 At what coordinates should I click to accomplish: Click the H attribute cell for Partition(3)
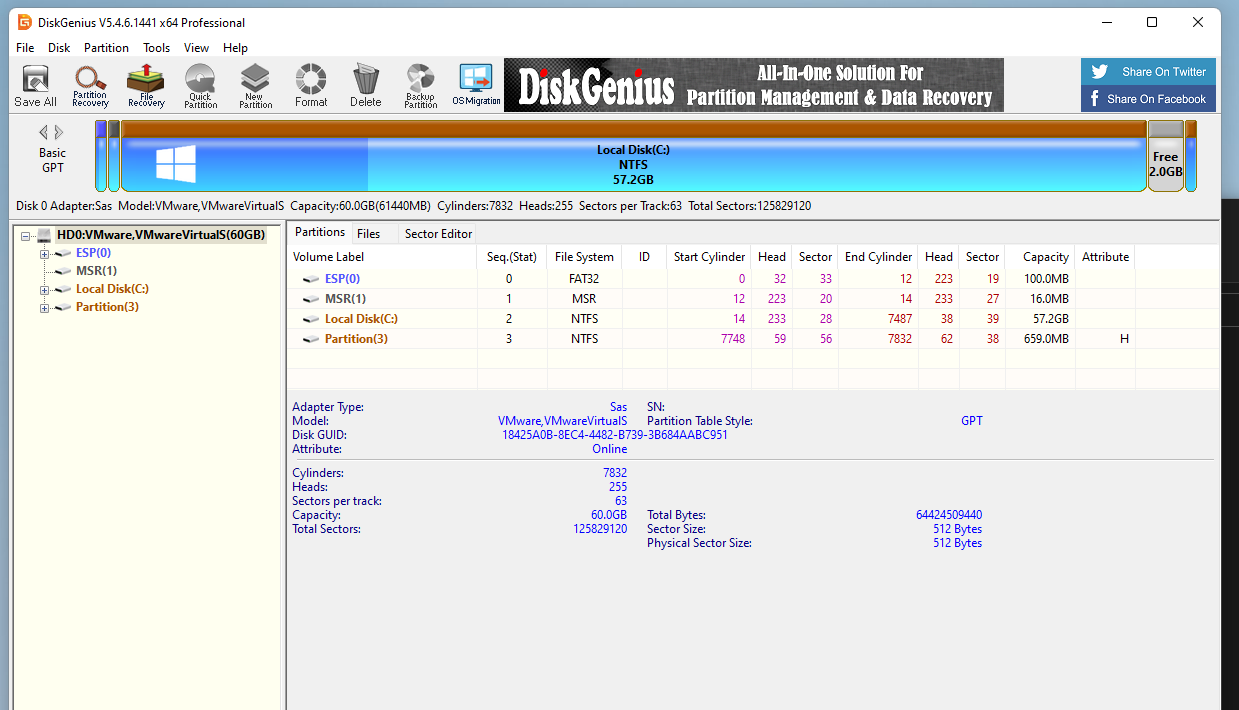(x=1105, y=339)
